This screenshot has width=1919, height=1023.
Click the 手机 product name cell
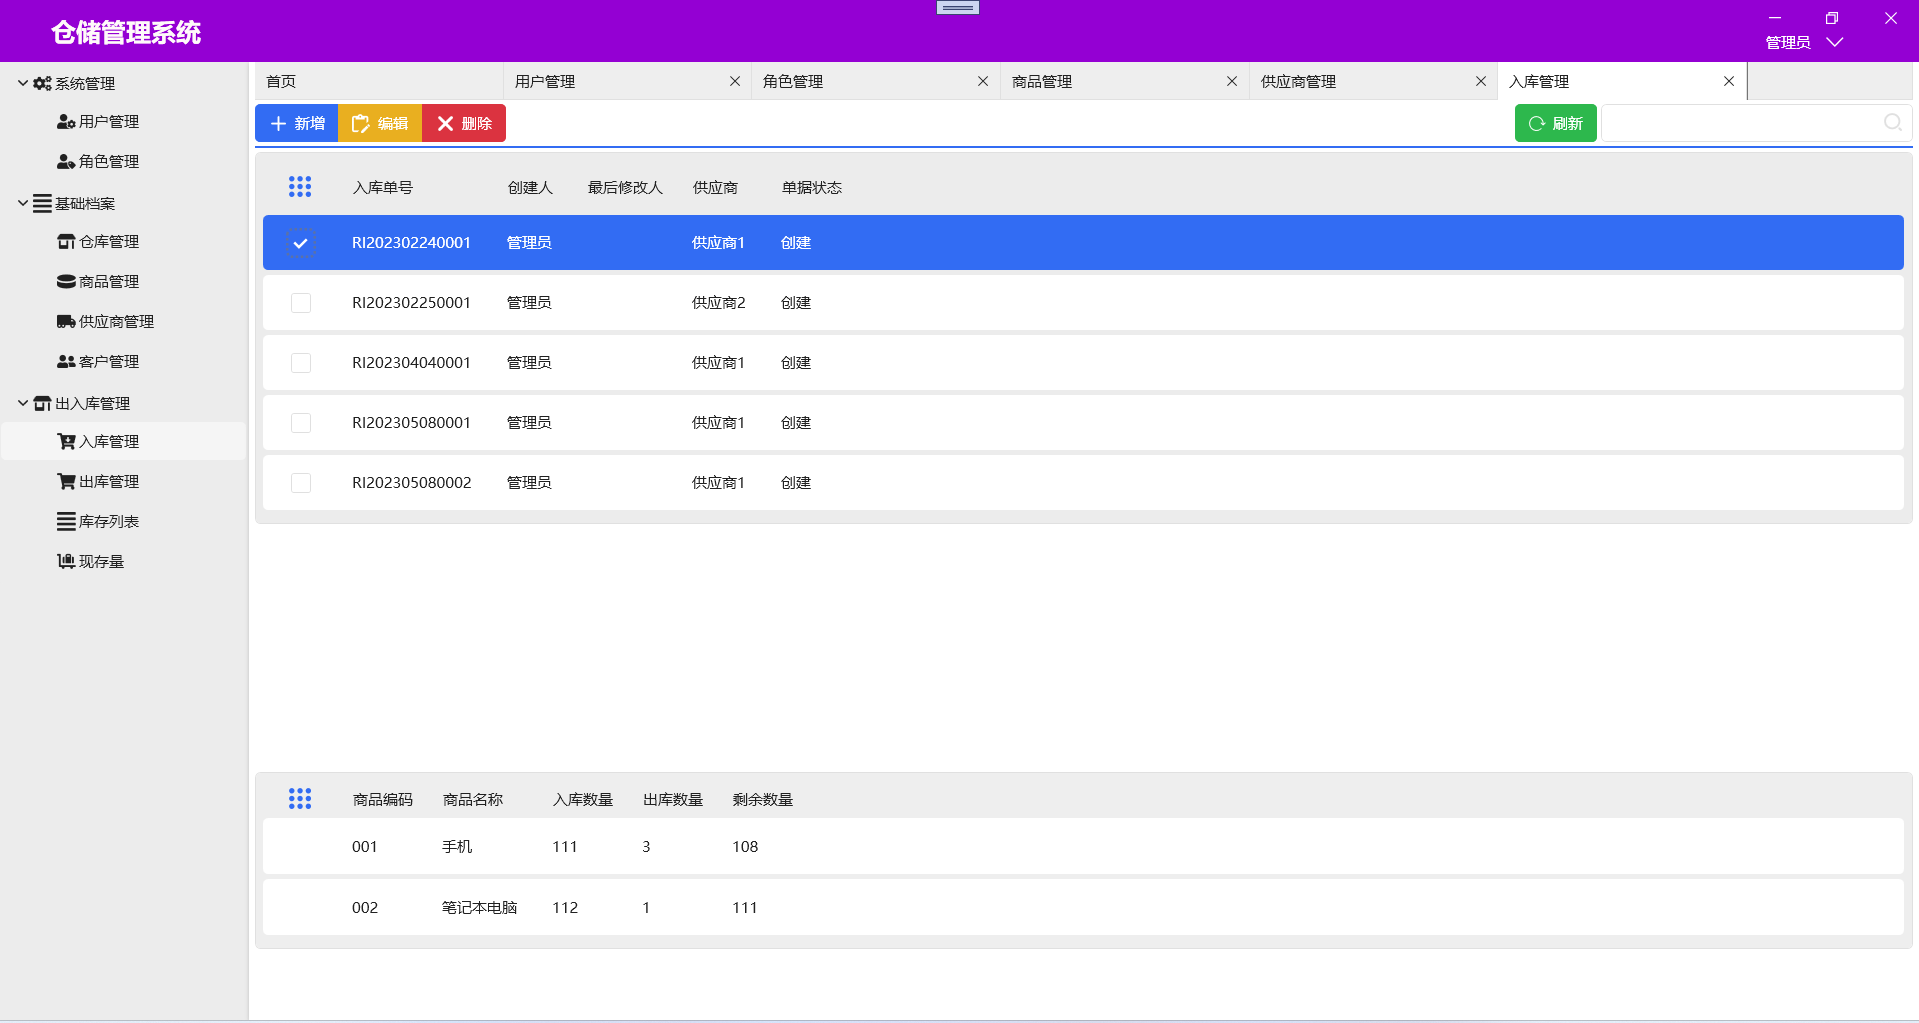[x=457, y=847]
